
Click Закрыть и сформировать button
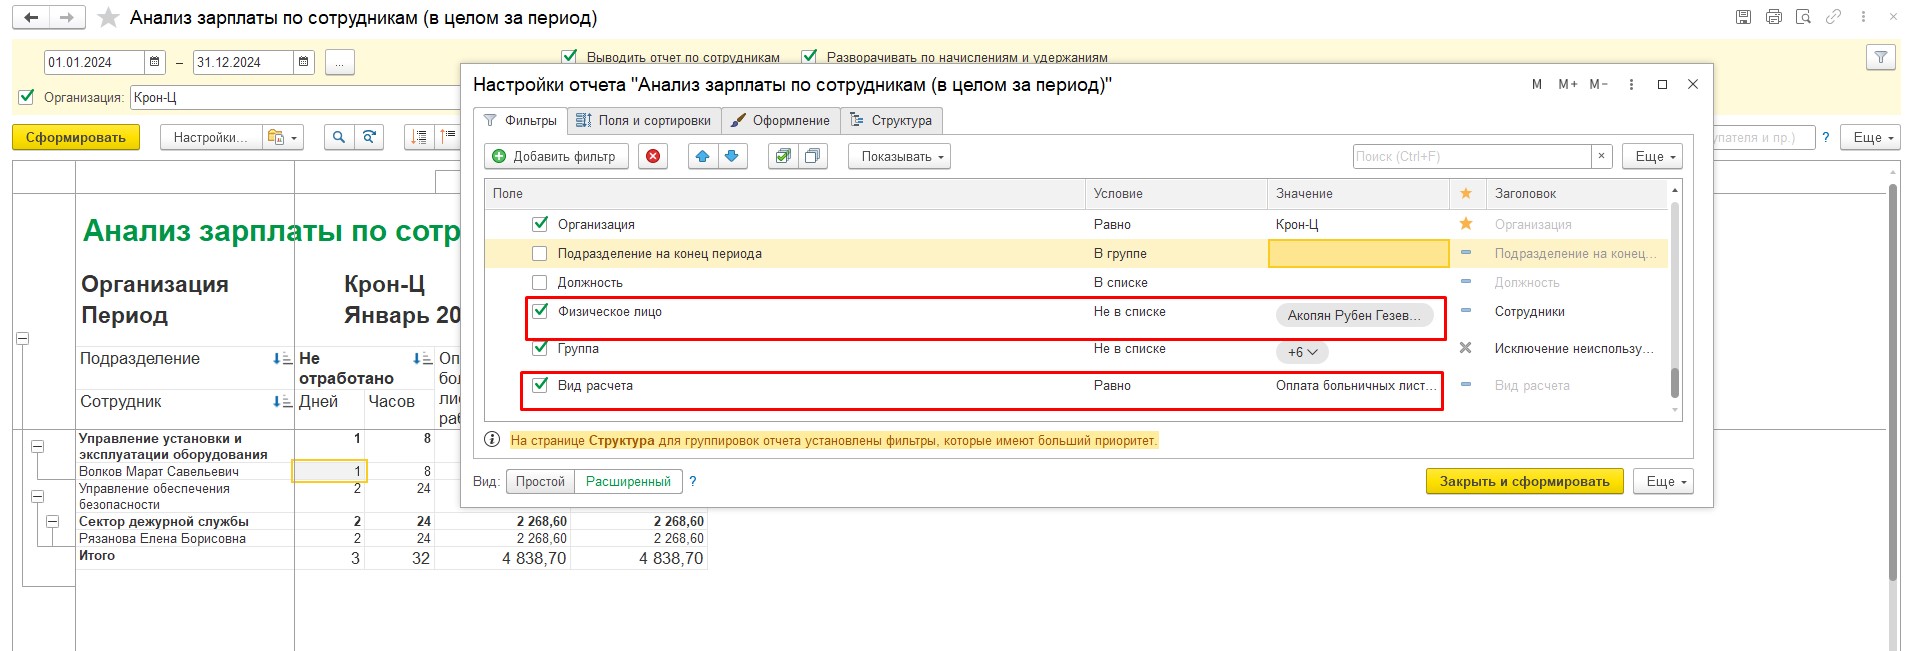click(1524, 481)
